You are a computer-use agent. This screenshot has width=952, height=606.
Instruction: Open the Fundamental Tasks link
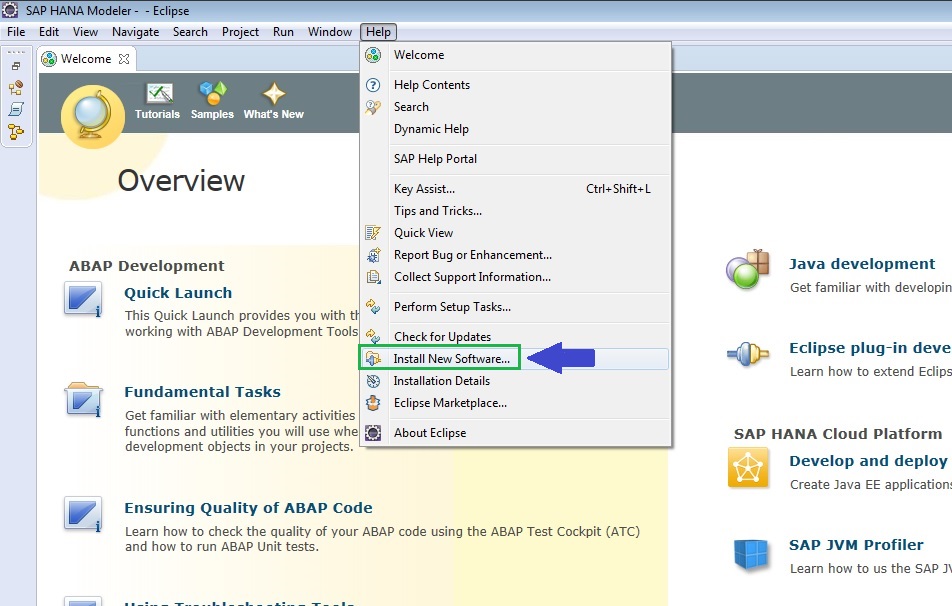(202, 392)
